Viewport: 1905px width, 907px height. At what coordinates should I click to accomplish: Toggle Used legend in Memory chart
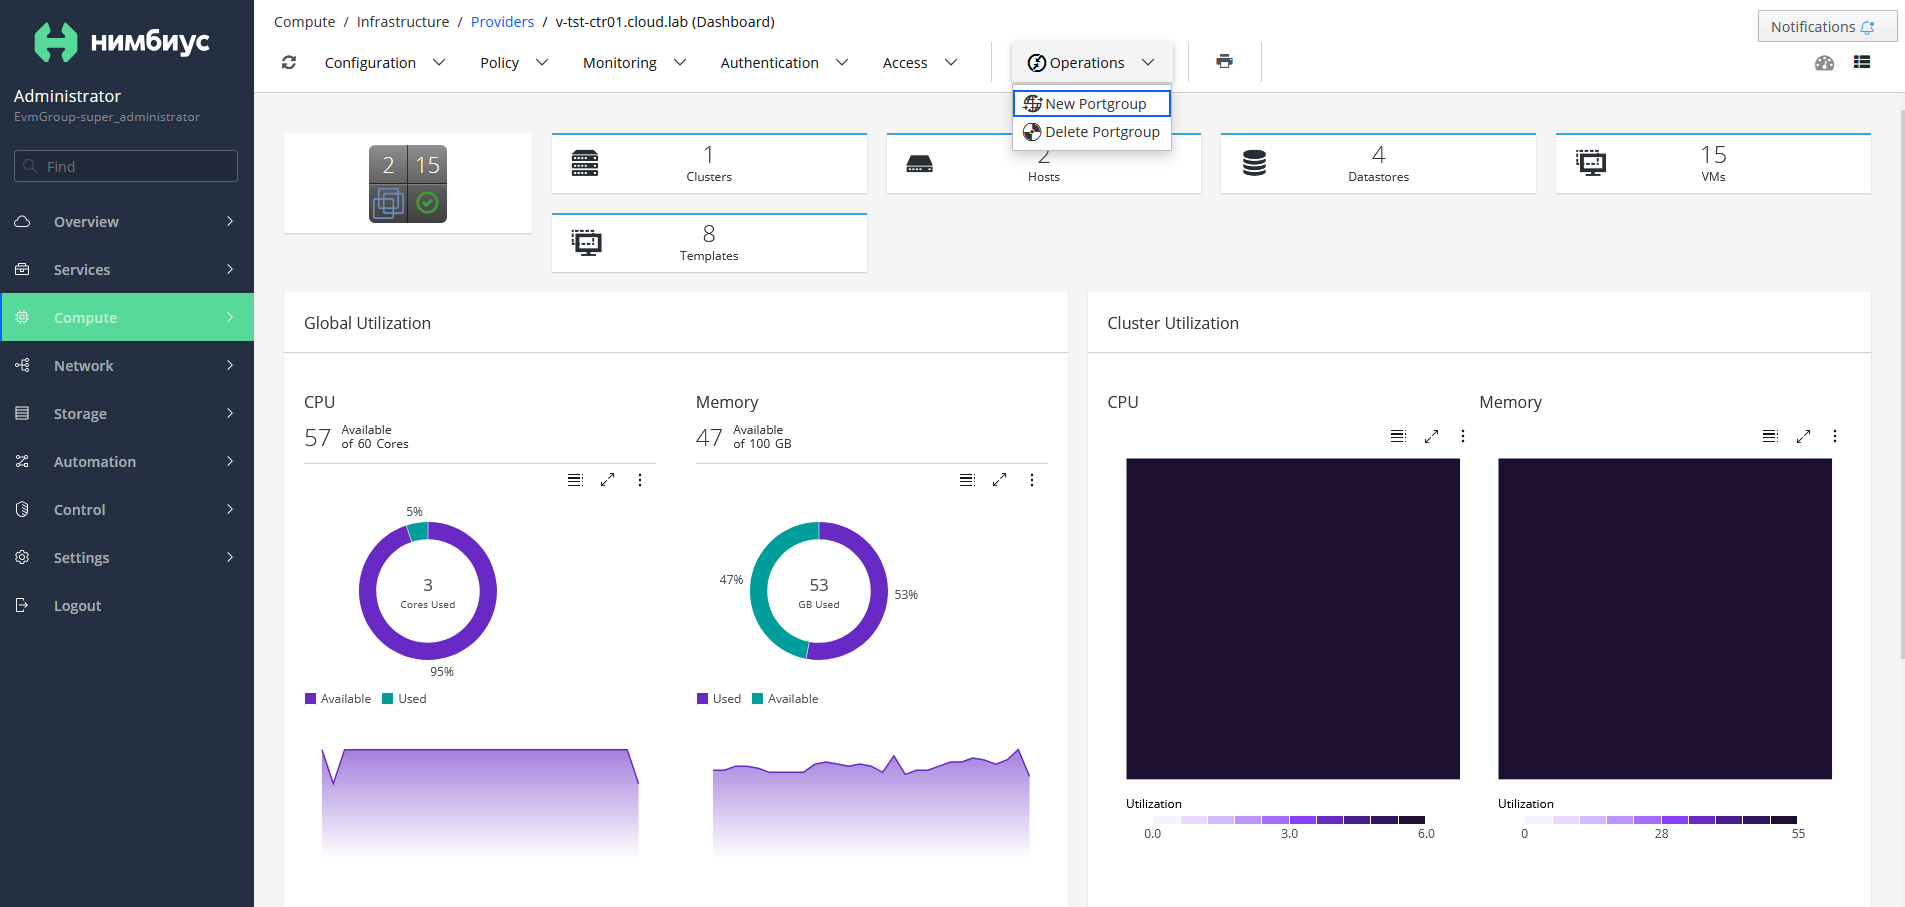(719, 699)
